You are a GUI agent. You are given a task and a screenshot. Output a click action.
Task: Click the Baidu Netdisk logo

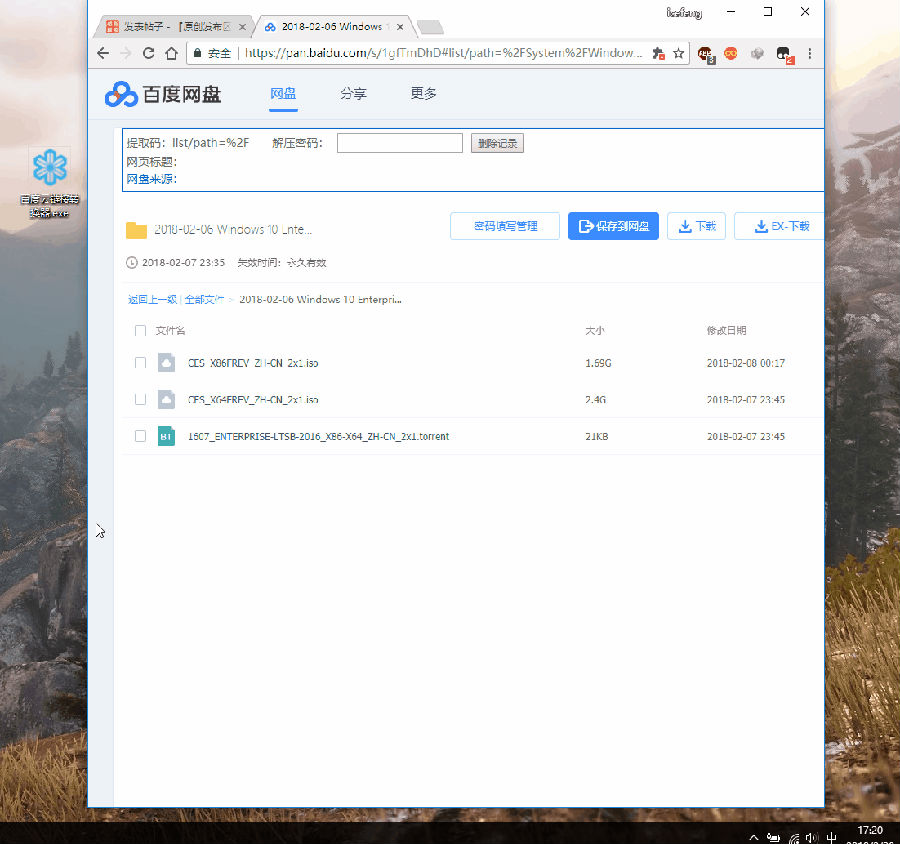pos(163,94)
